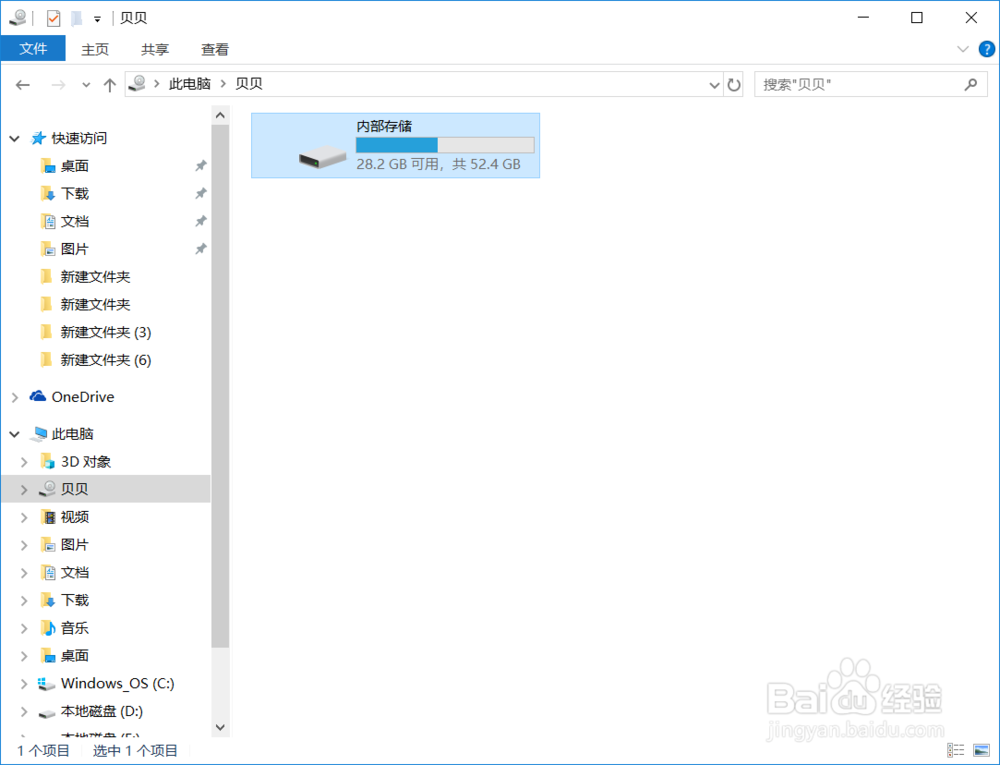Unpin 图片 from Quick access
The width and height of the screenshot is (1000, 765).
click(x=201, y=248)
